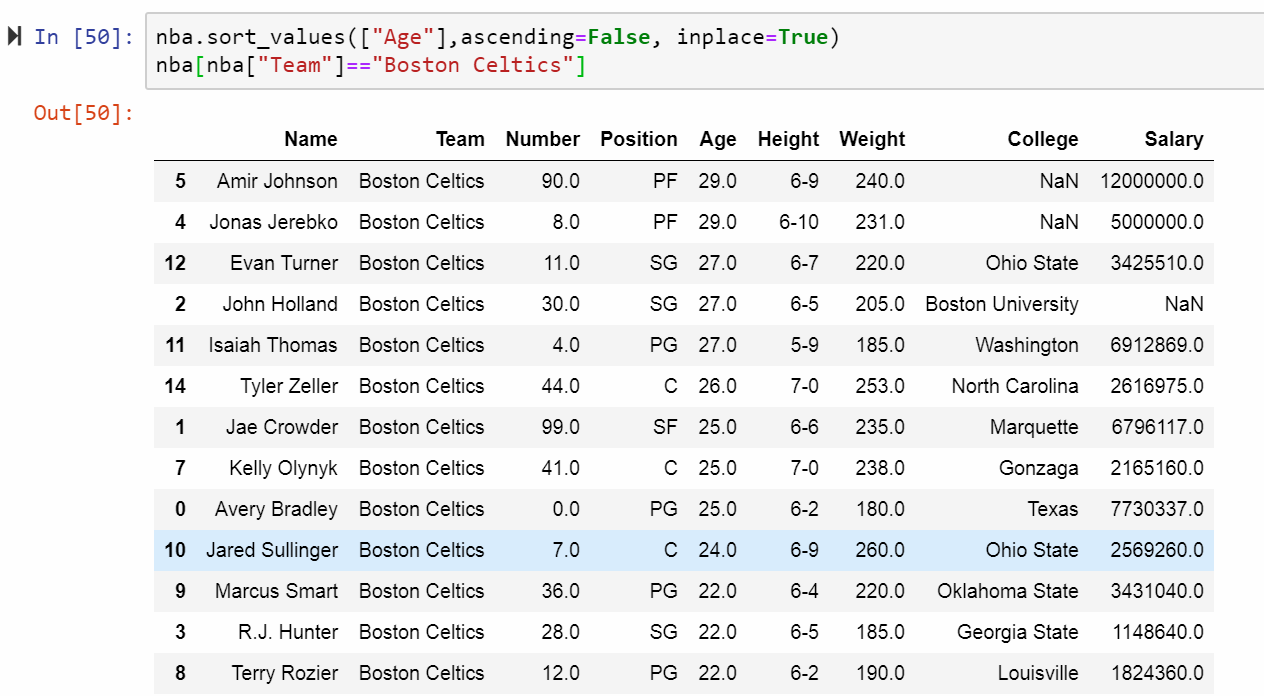
Task: Click salary value 1824360.0
Action: [1157, 673]
